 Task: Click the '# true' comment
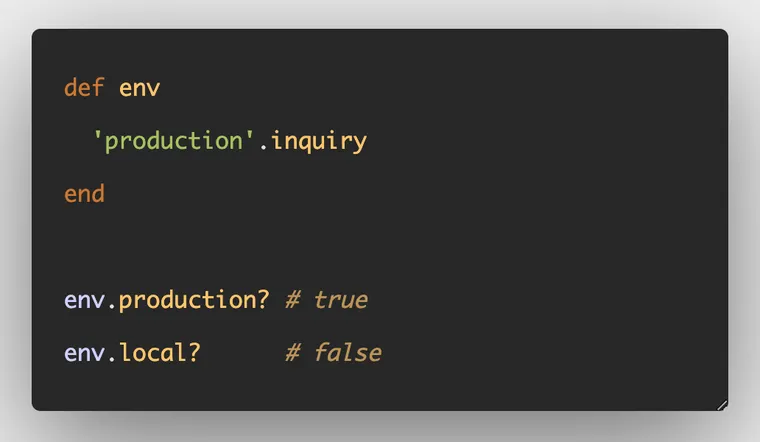point(327,300)
